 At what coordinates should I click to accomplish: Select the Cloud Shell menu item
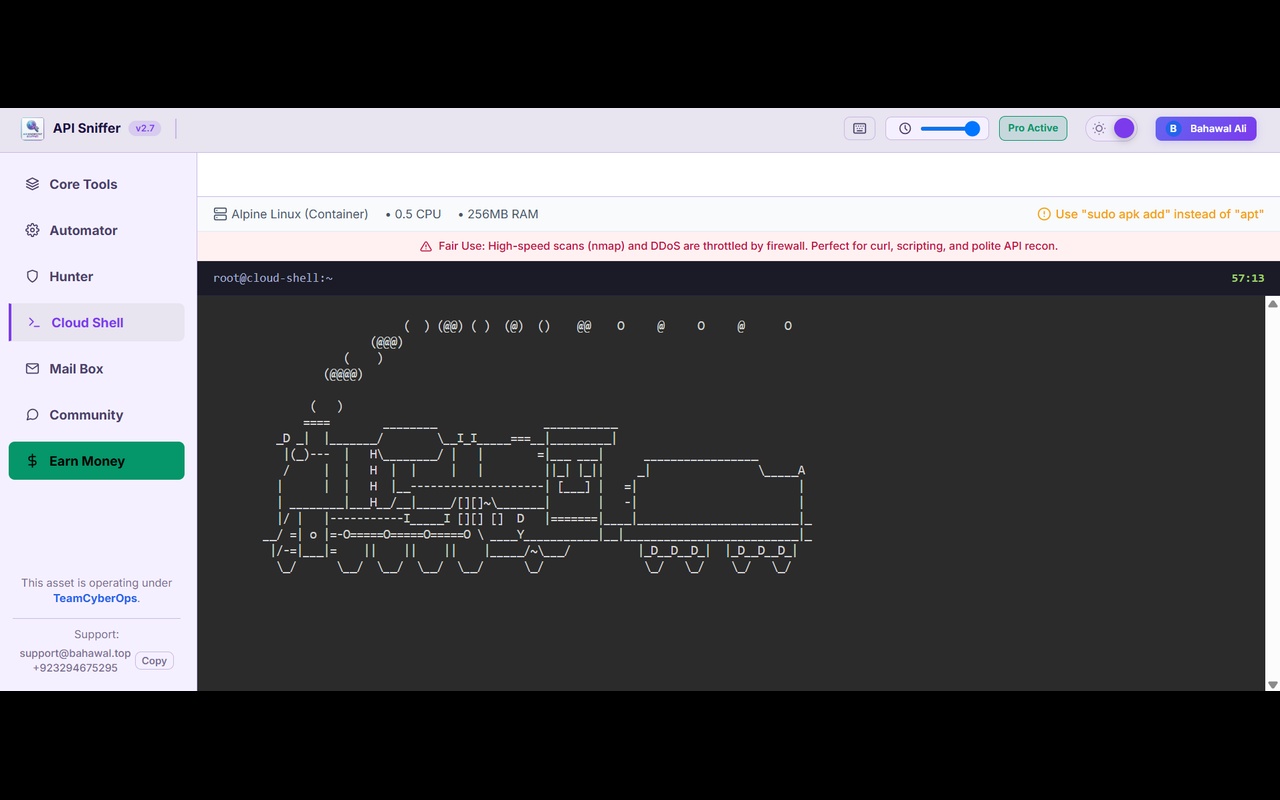pyautogui.click(x=96, y=322)
